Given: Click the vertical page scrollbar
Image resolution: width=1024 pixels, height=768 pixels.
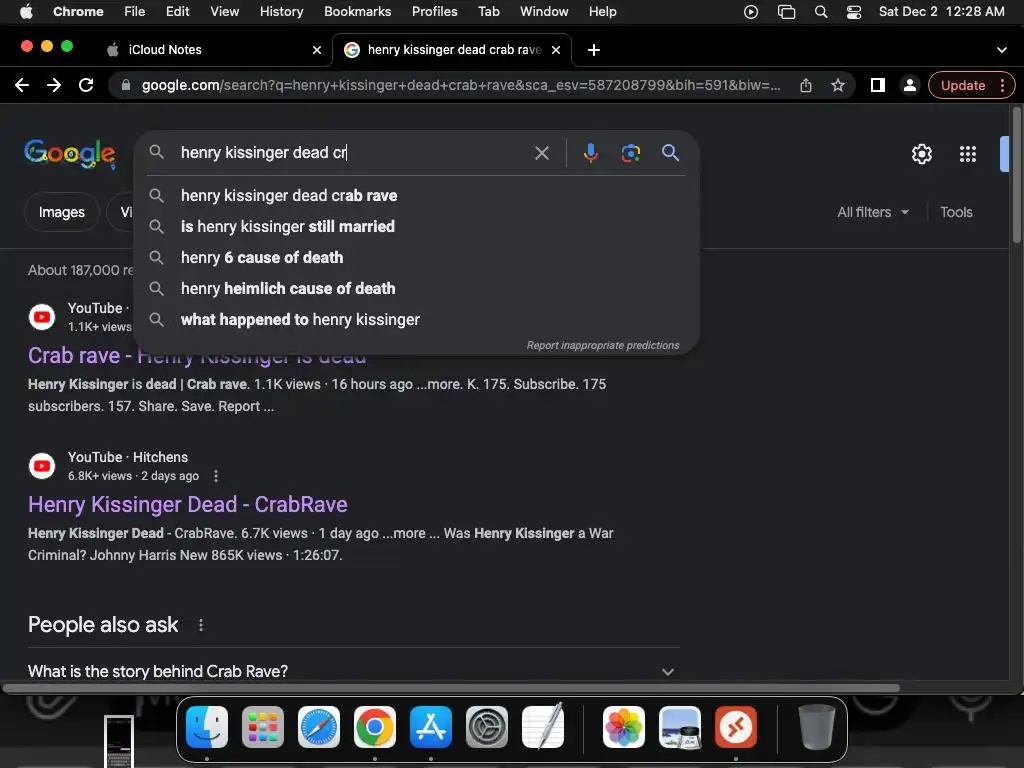Looking at the screenshot, I should (x=1016, y=176).
